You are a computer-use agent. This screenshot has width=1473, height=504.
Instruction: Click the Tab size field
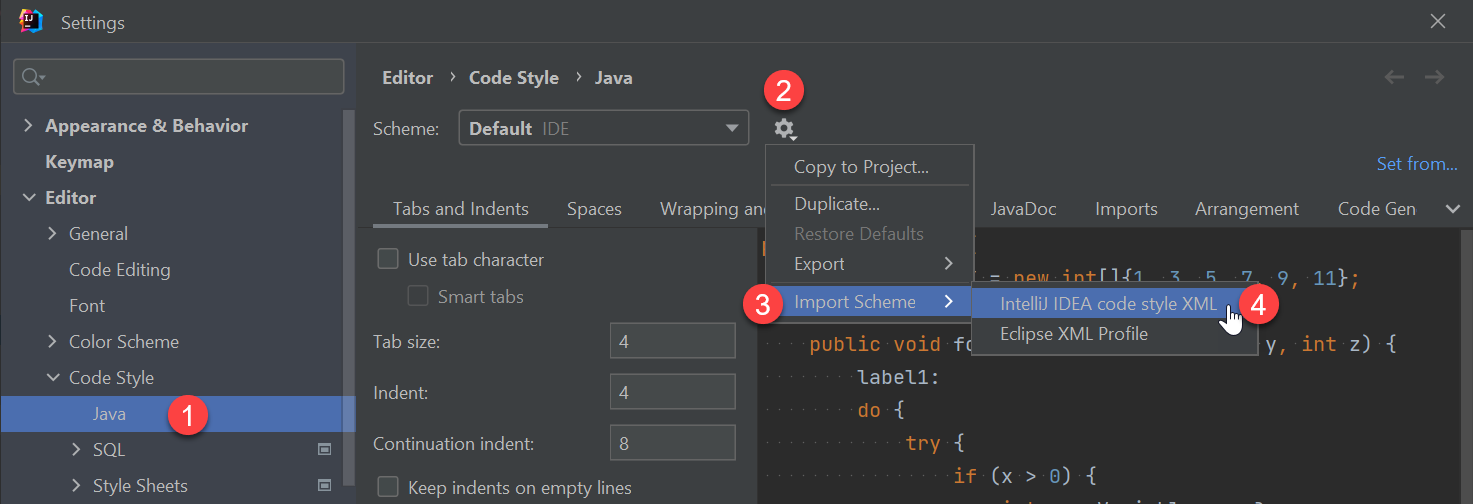tap(673, 342)
